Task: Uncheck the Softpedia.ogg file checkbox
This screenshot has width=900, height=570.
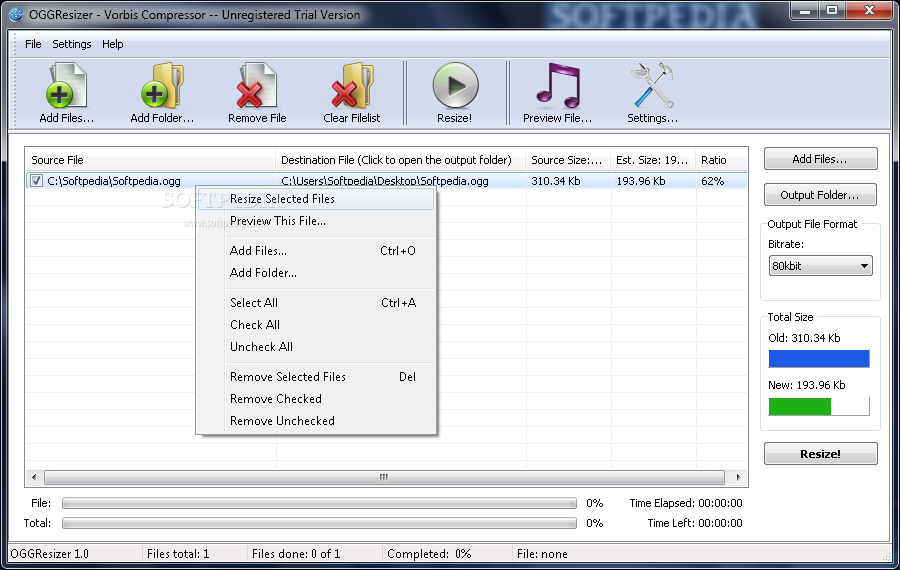Action: pos(36,181)
